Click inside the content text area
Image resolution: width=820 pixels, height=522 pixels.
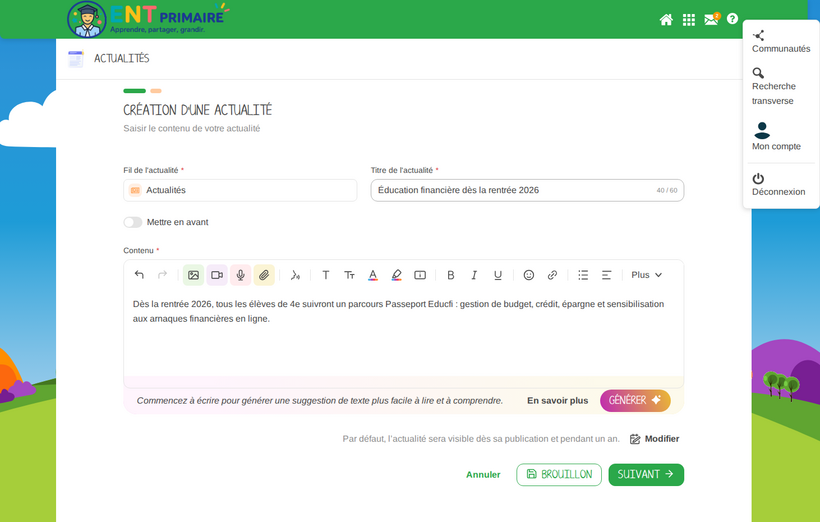click(403, 337)
